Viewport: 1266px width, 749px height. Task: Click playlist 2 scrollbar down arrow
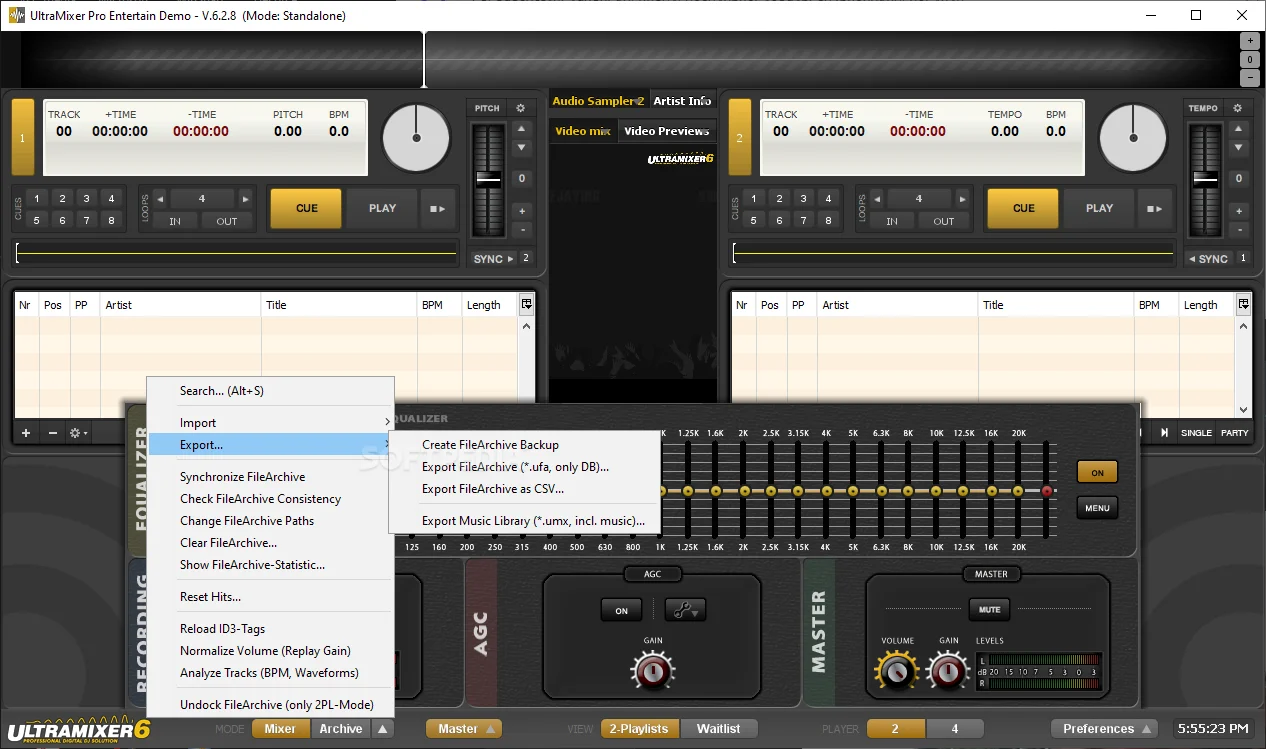coord(1244,410)
